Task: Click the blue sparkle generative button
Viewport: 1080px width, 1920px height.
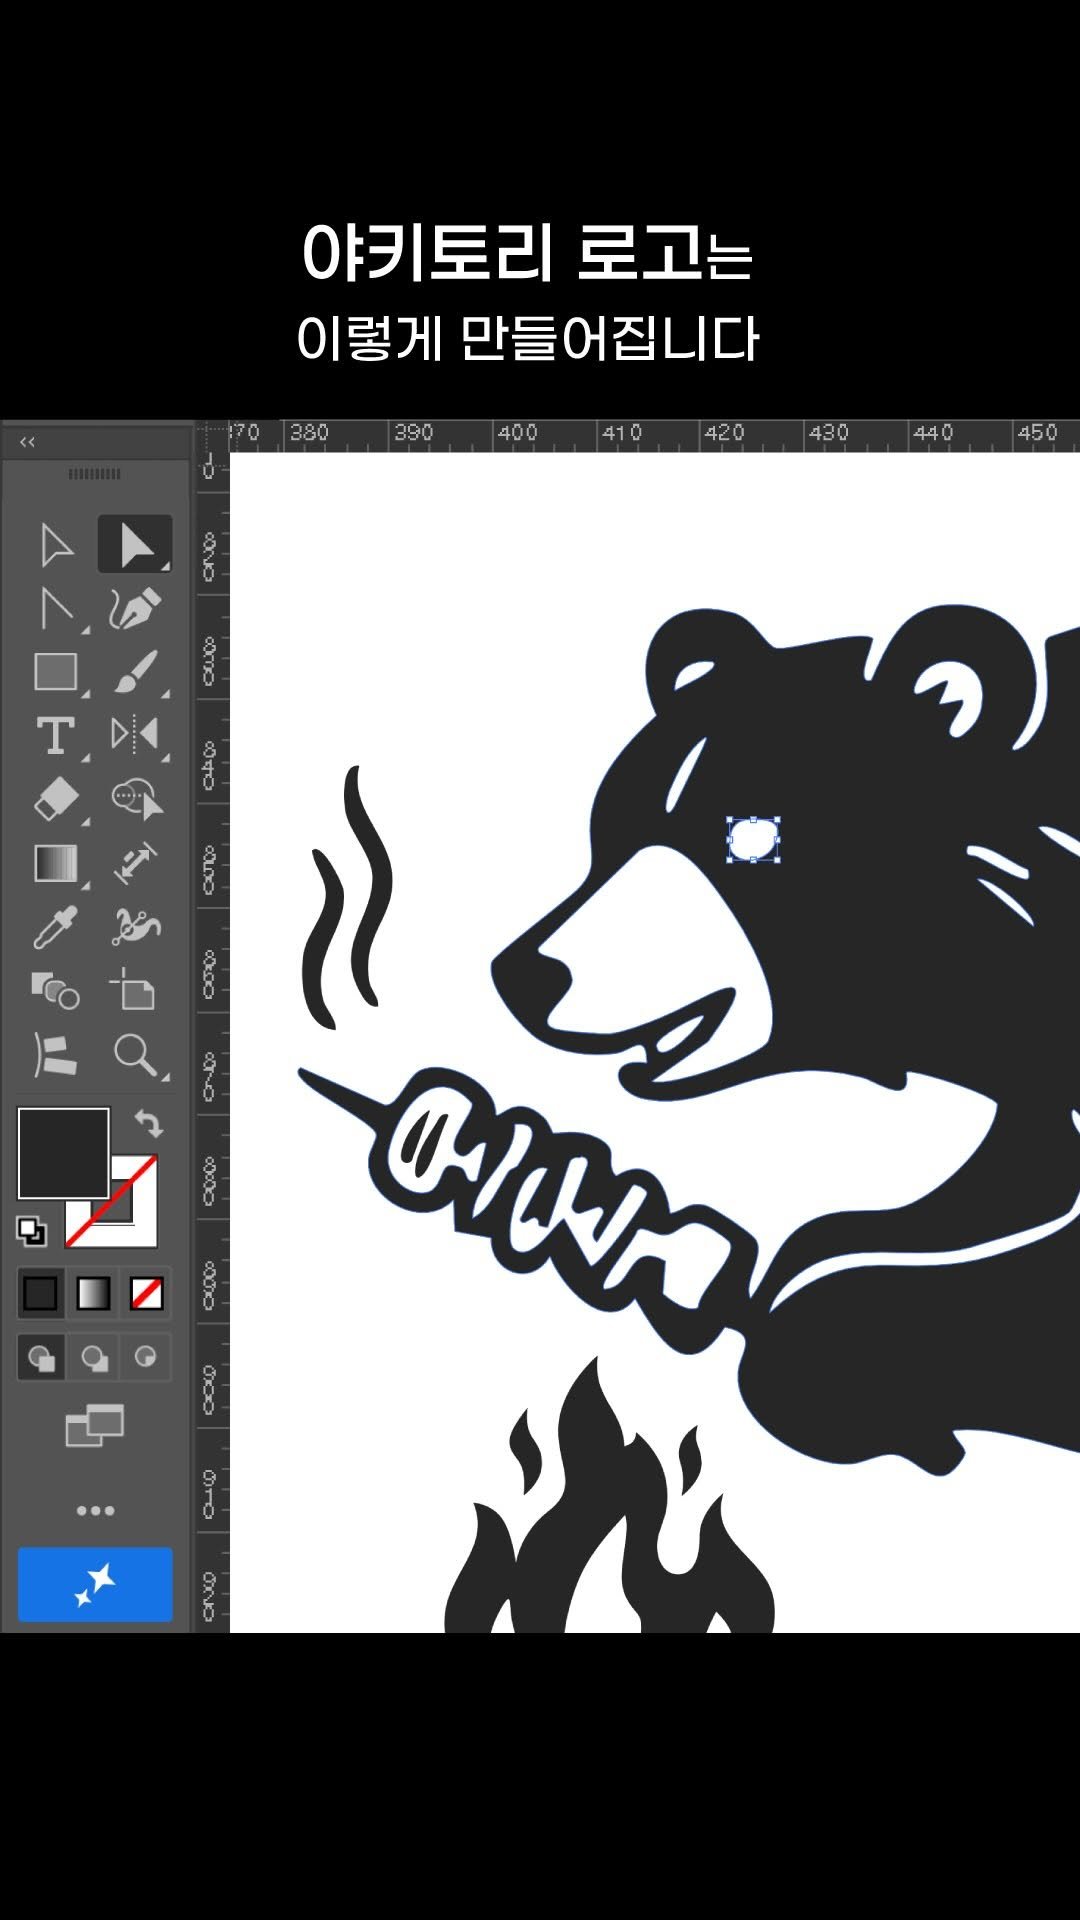Action: click(x=95, y=1585)
